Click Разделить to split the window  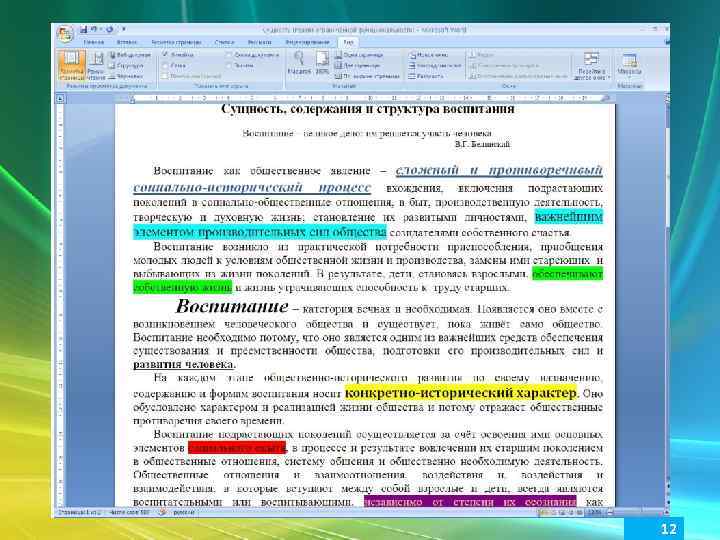point(426,76)
